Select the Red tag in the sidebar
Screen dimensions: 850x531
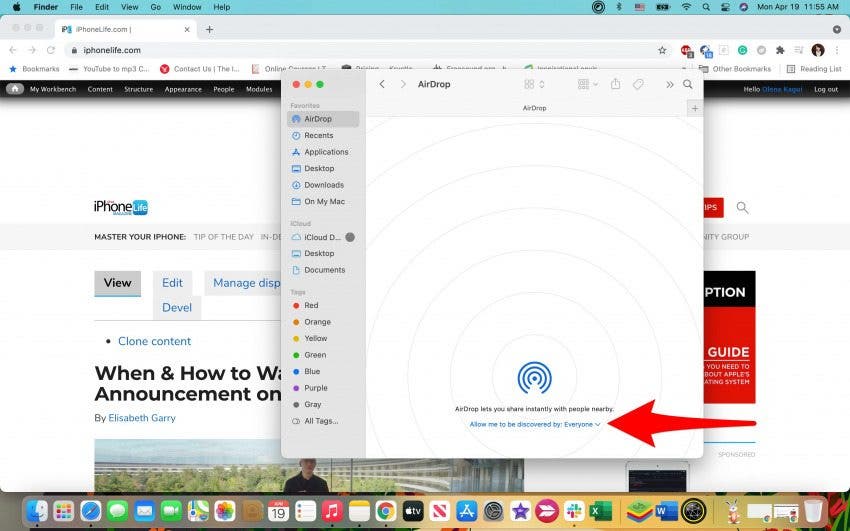tap(311, 305)
